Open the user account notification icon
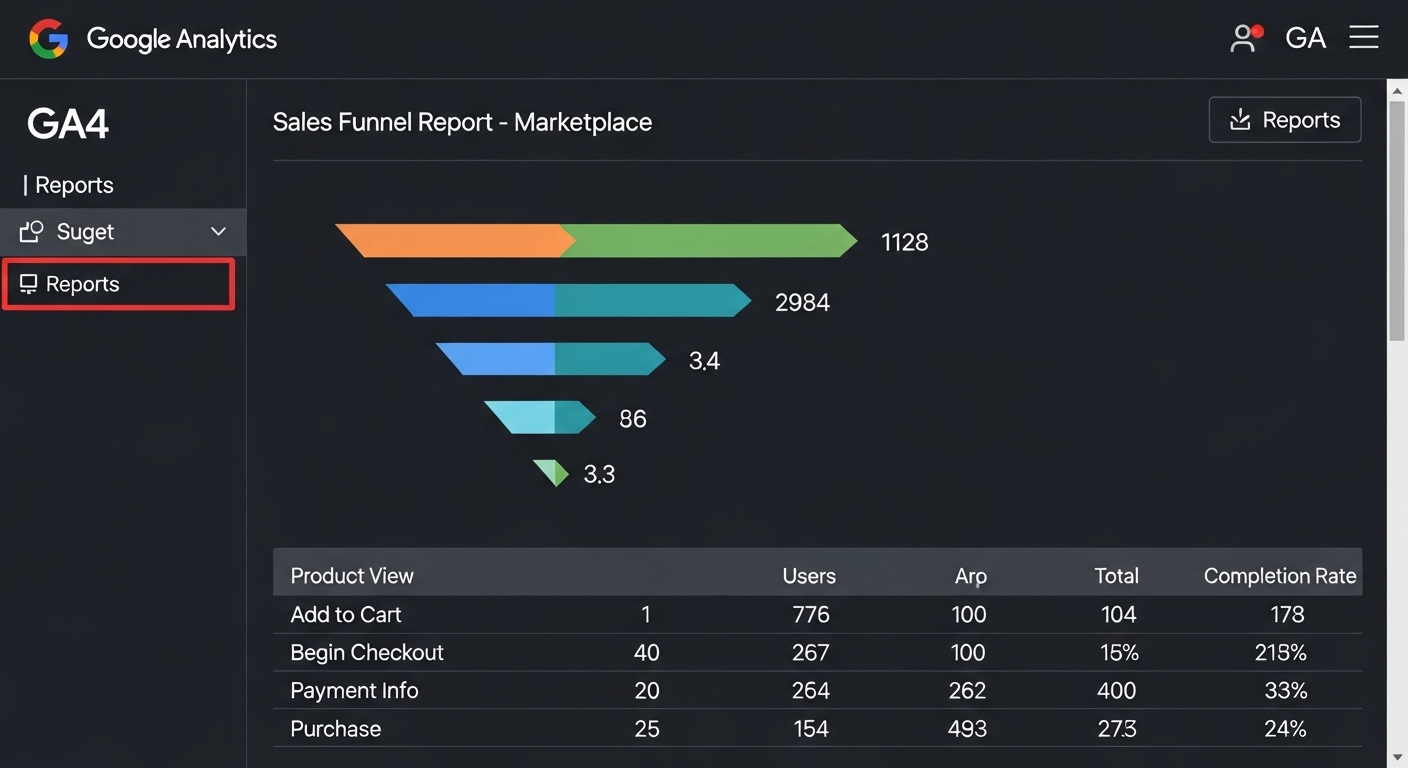 click(x=1246, y=38)
